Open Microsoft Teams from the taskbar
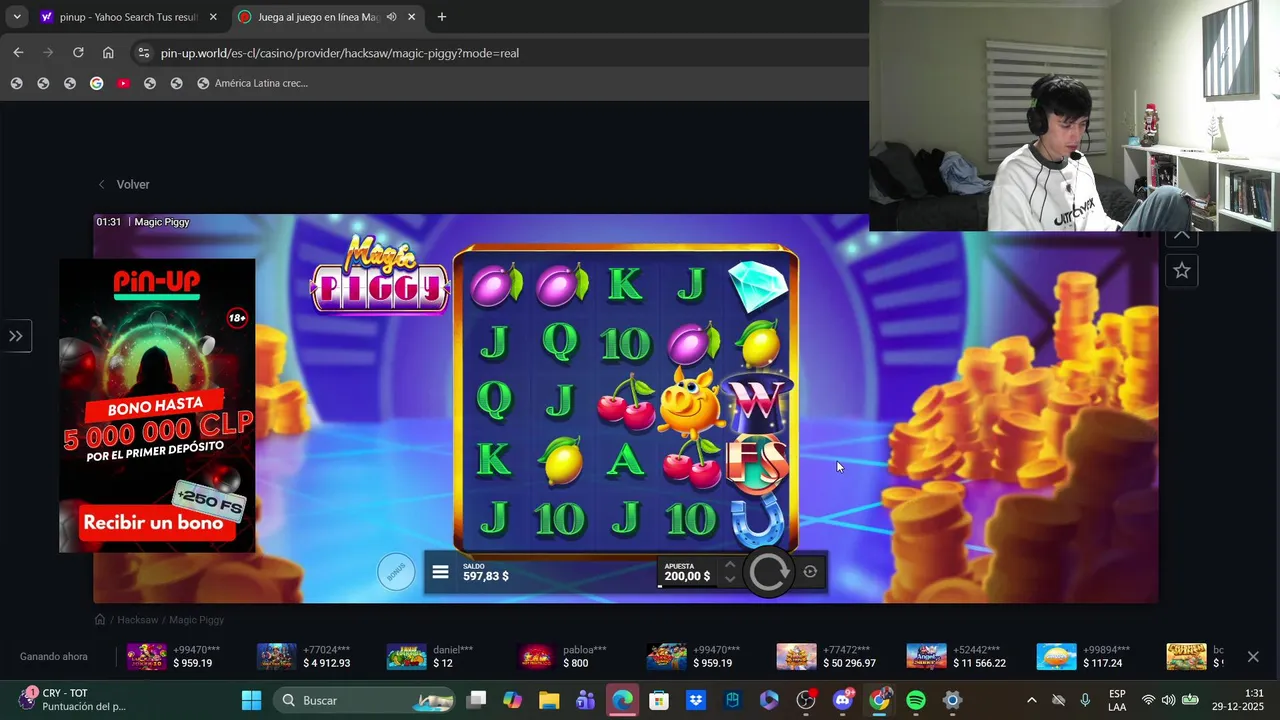1280x720 pixels. [x=585, y=700]
